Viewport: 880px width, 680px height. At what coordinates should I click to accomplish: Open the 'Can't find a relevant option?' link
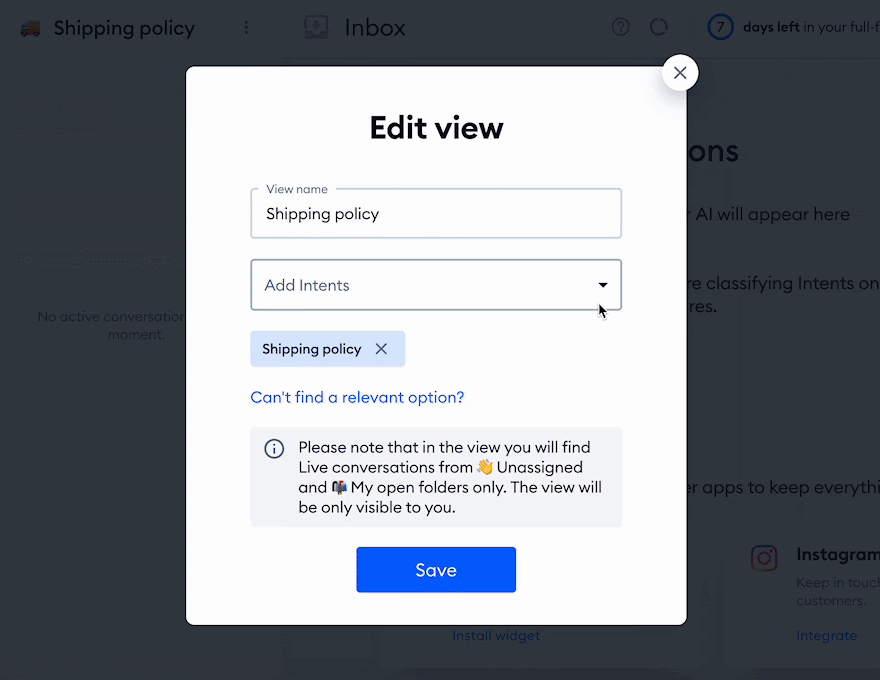[357, 397]
